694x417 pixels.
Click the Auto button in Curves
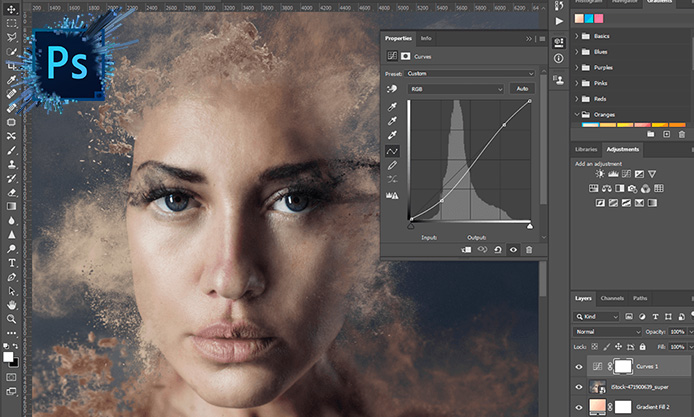tap(522, 89)
